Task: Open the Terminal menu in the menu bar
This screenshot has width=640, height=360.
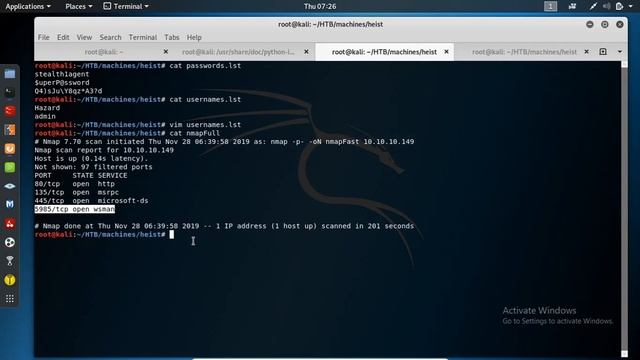Action: [143, 37]
